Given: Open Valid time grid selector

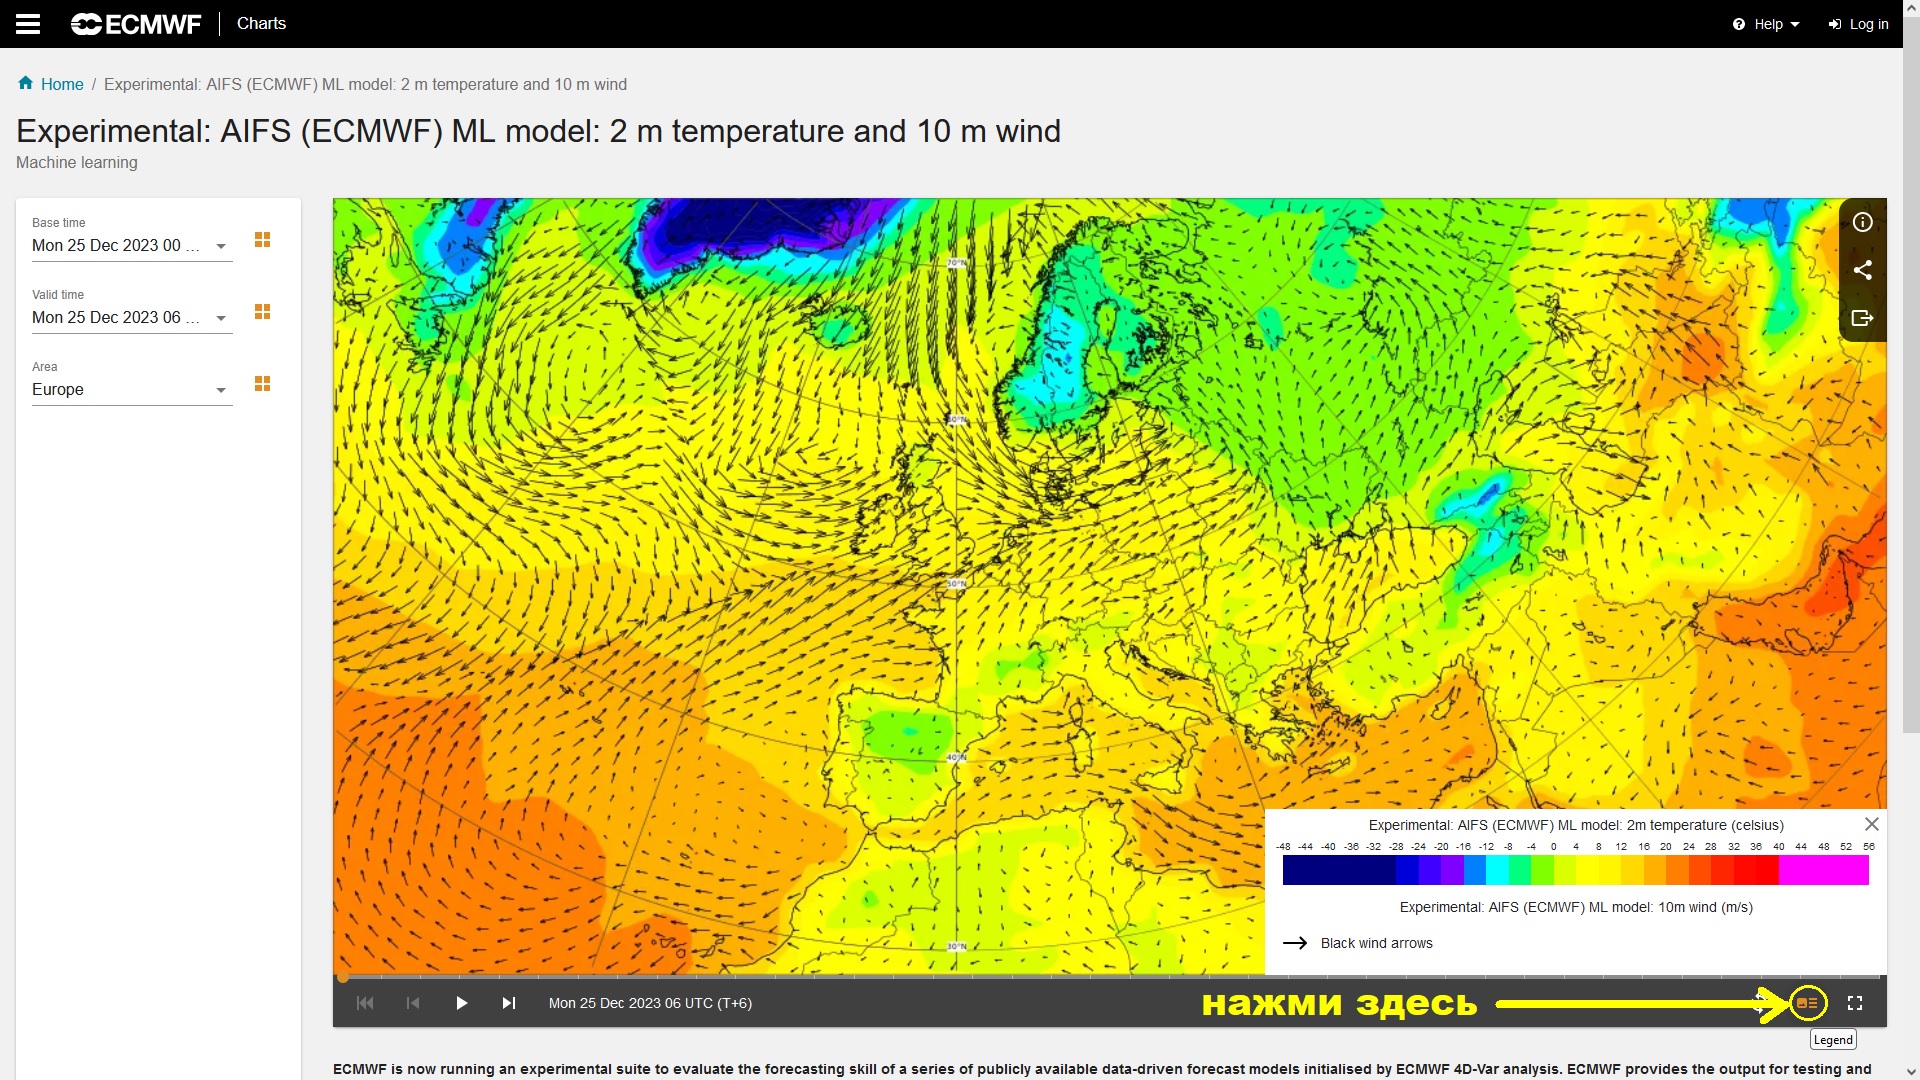Looking at the screenshot, I should coord(262,312).
